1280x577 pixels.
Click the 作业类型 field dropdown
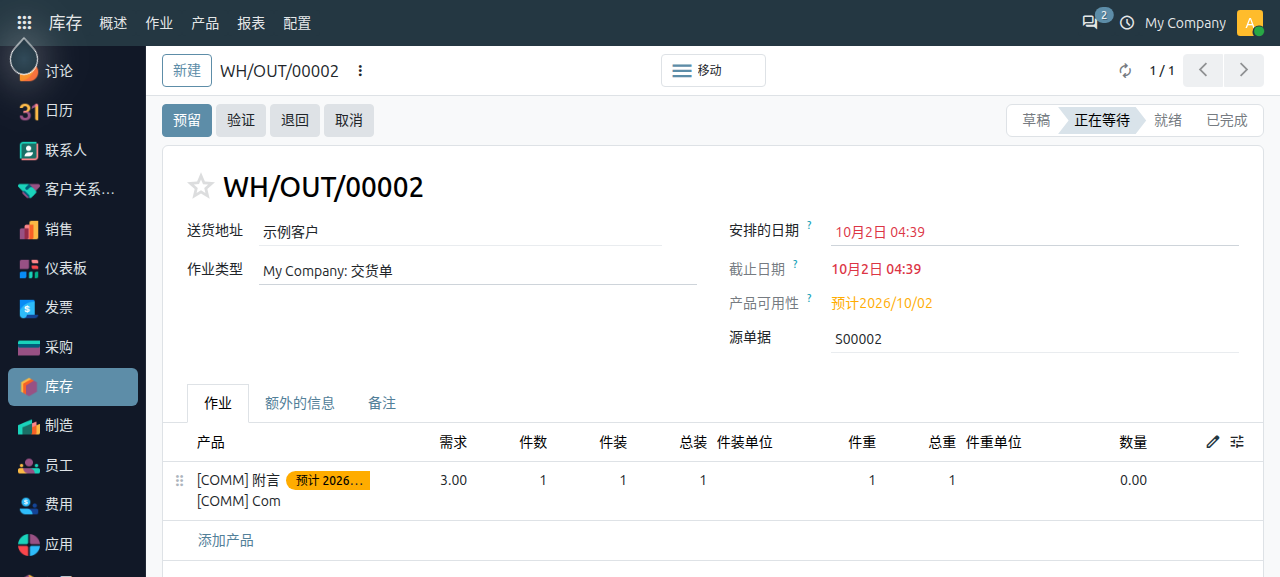tap(478, 271)
